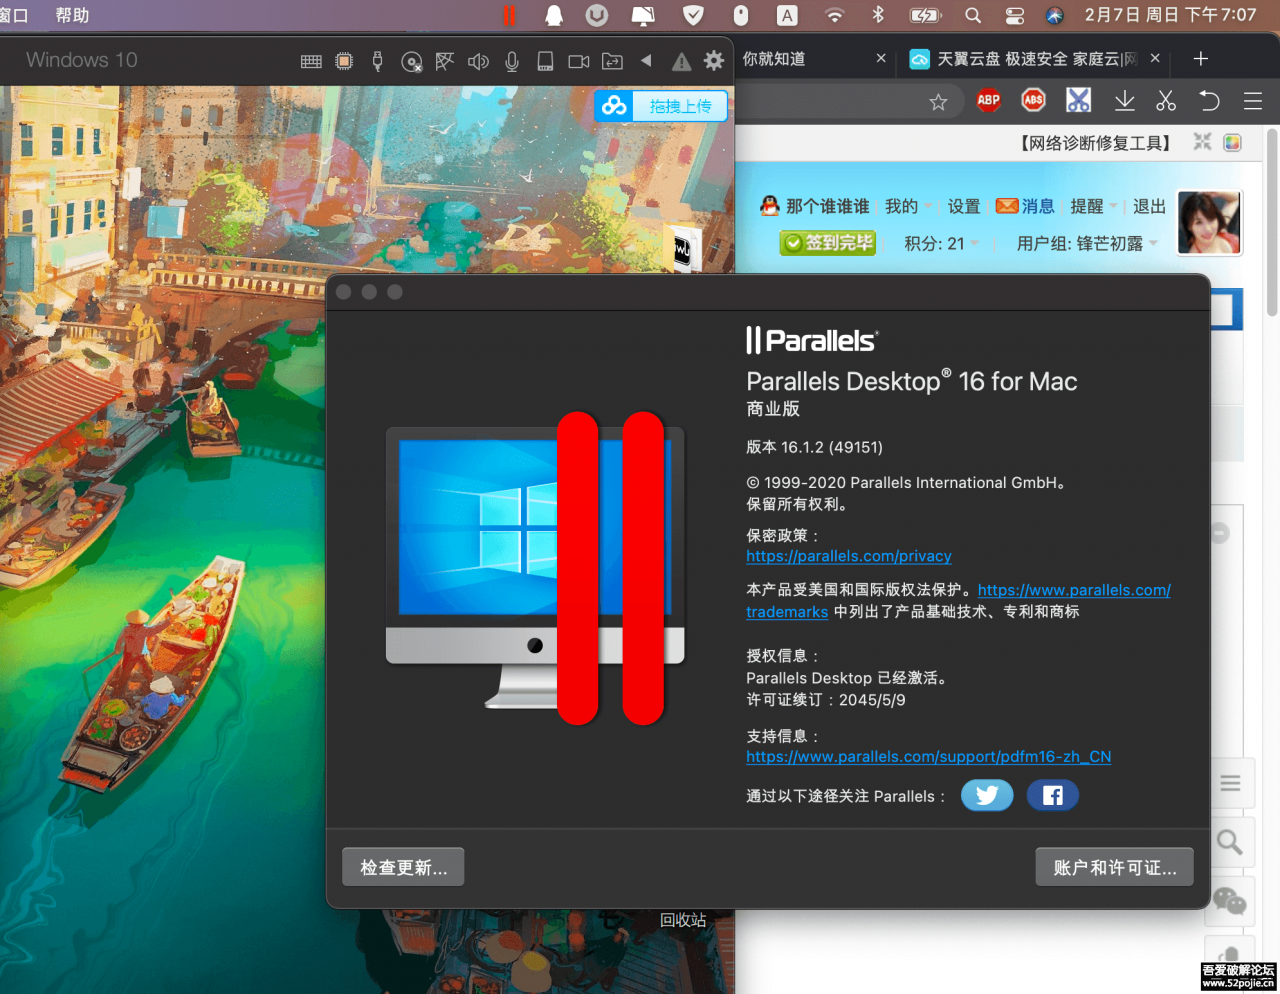This screenshot has height=994, width=1280.
Task: Open the shared folders icon in VM toolbar
Action: coord(612,61)
